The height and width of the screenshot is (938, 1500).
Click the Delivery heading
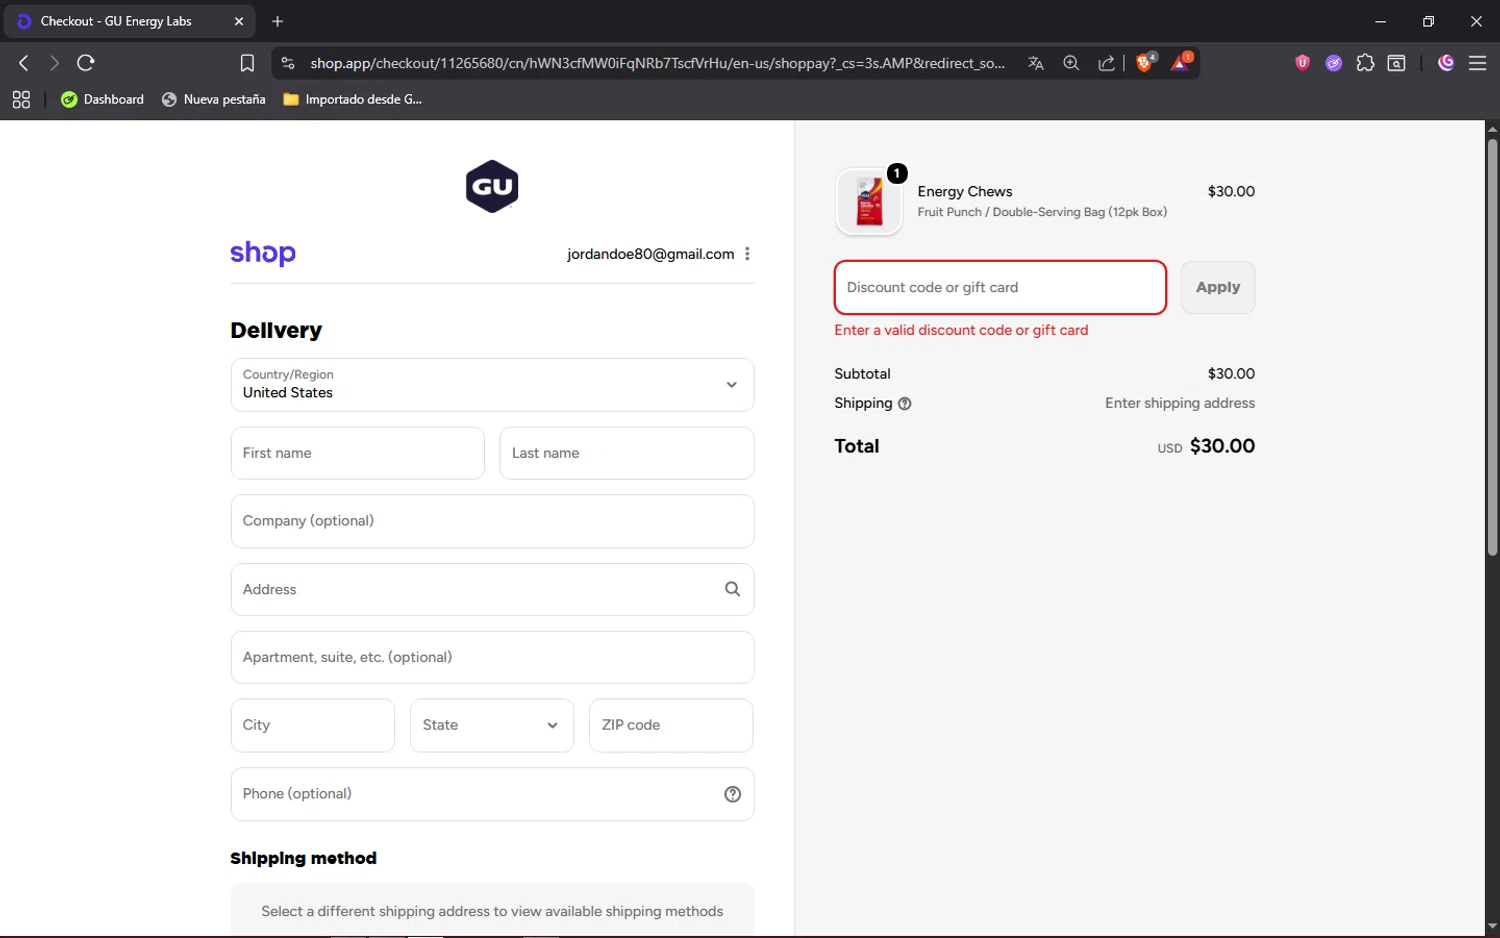click(x=276, y=330)
